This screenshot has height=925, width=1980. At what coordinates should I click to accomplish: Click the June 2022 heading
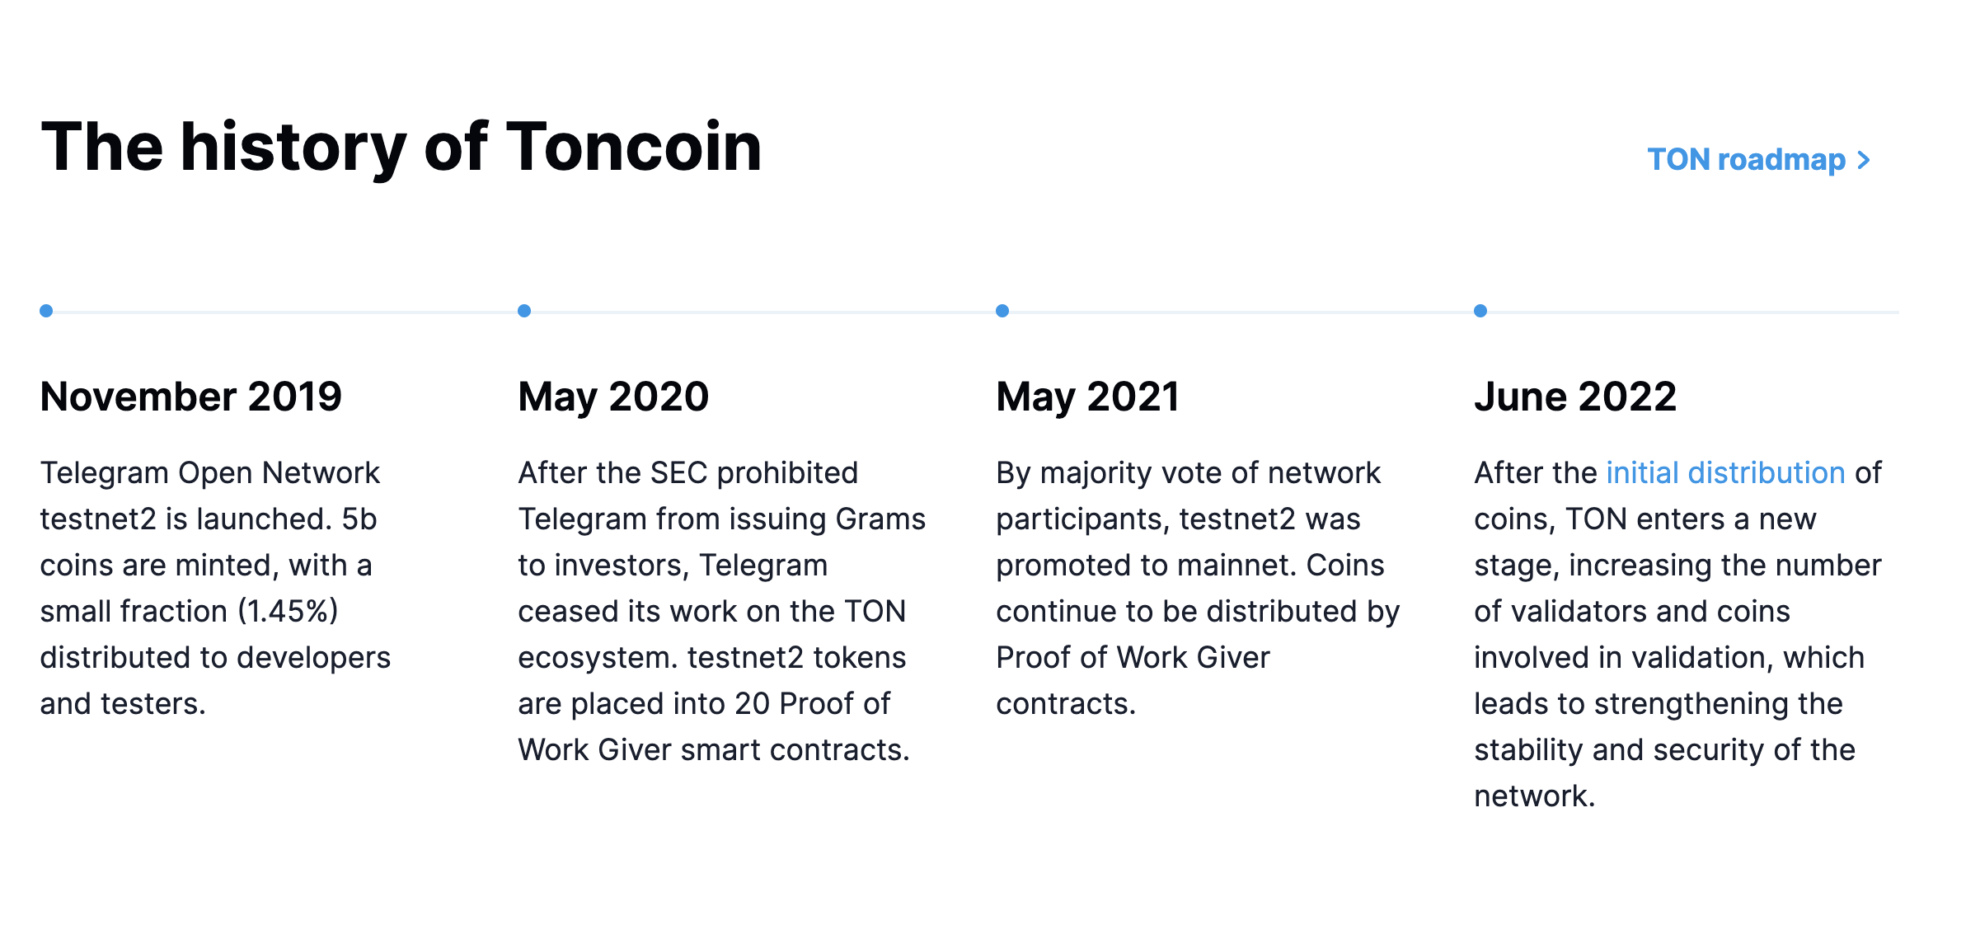[1574, 396]
